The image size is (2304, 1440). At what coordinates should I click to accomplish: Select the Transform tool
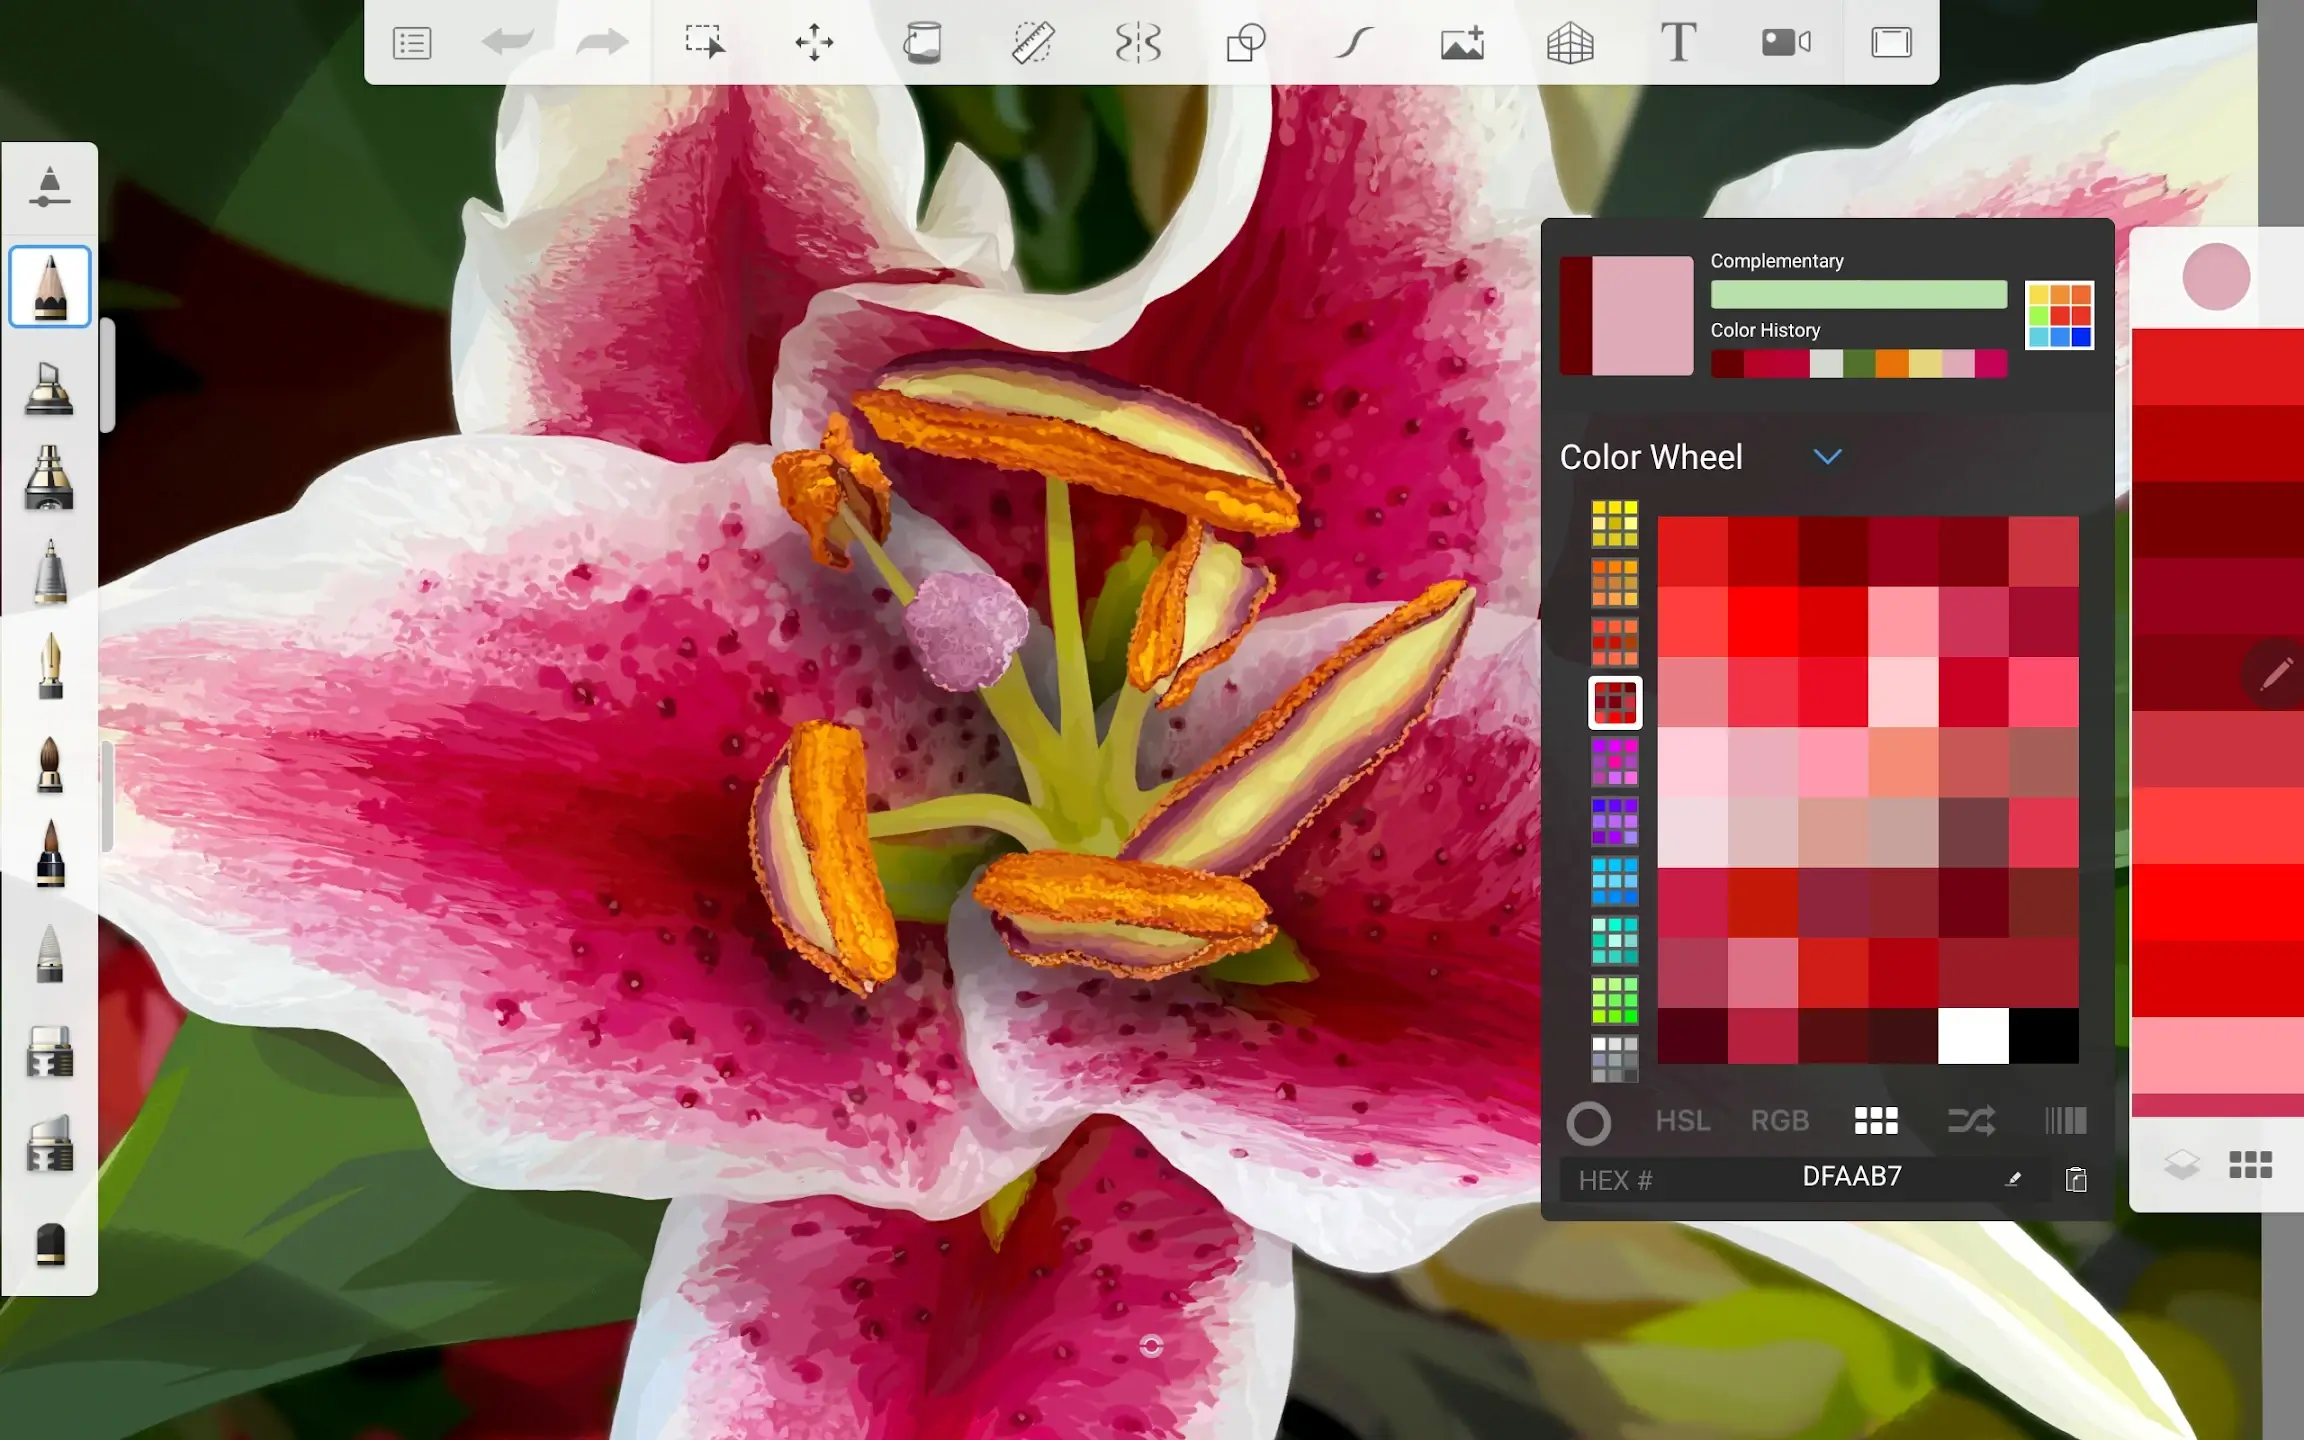(813, 41)
